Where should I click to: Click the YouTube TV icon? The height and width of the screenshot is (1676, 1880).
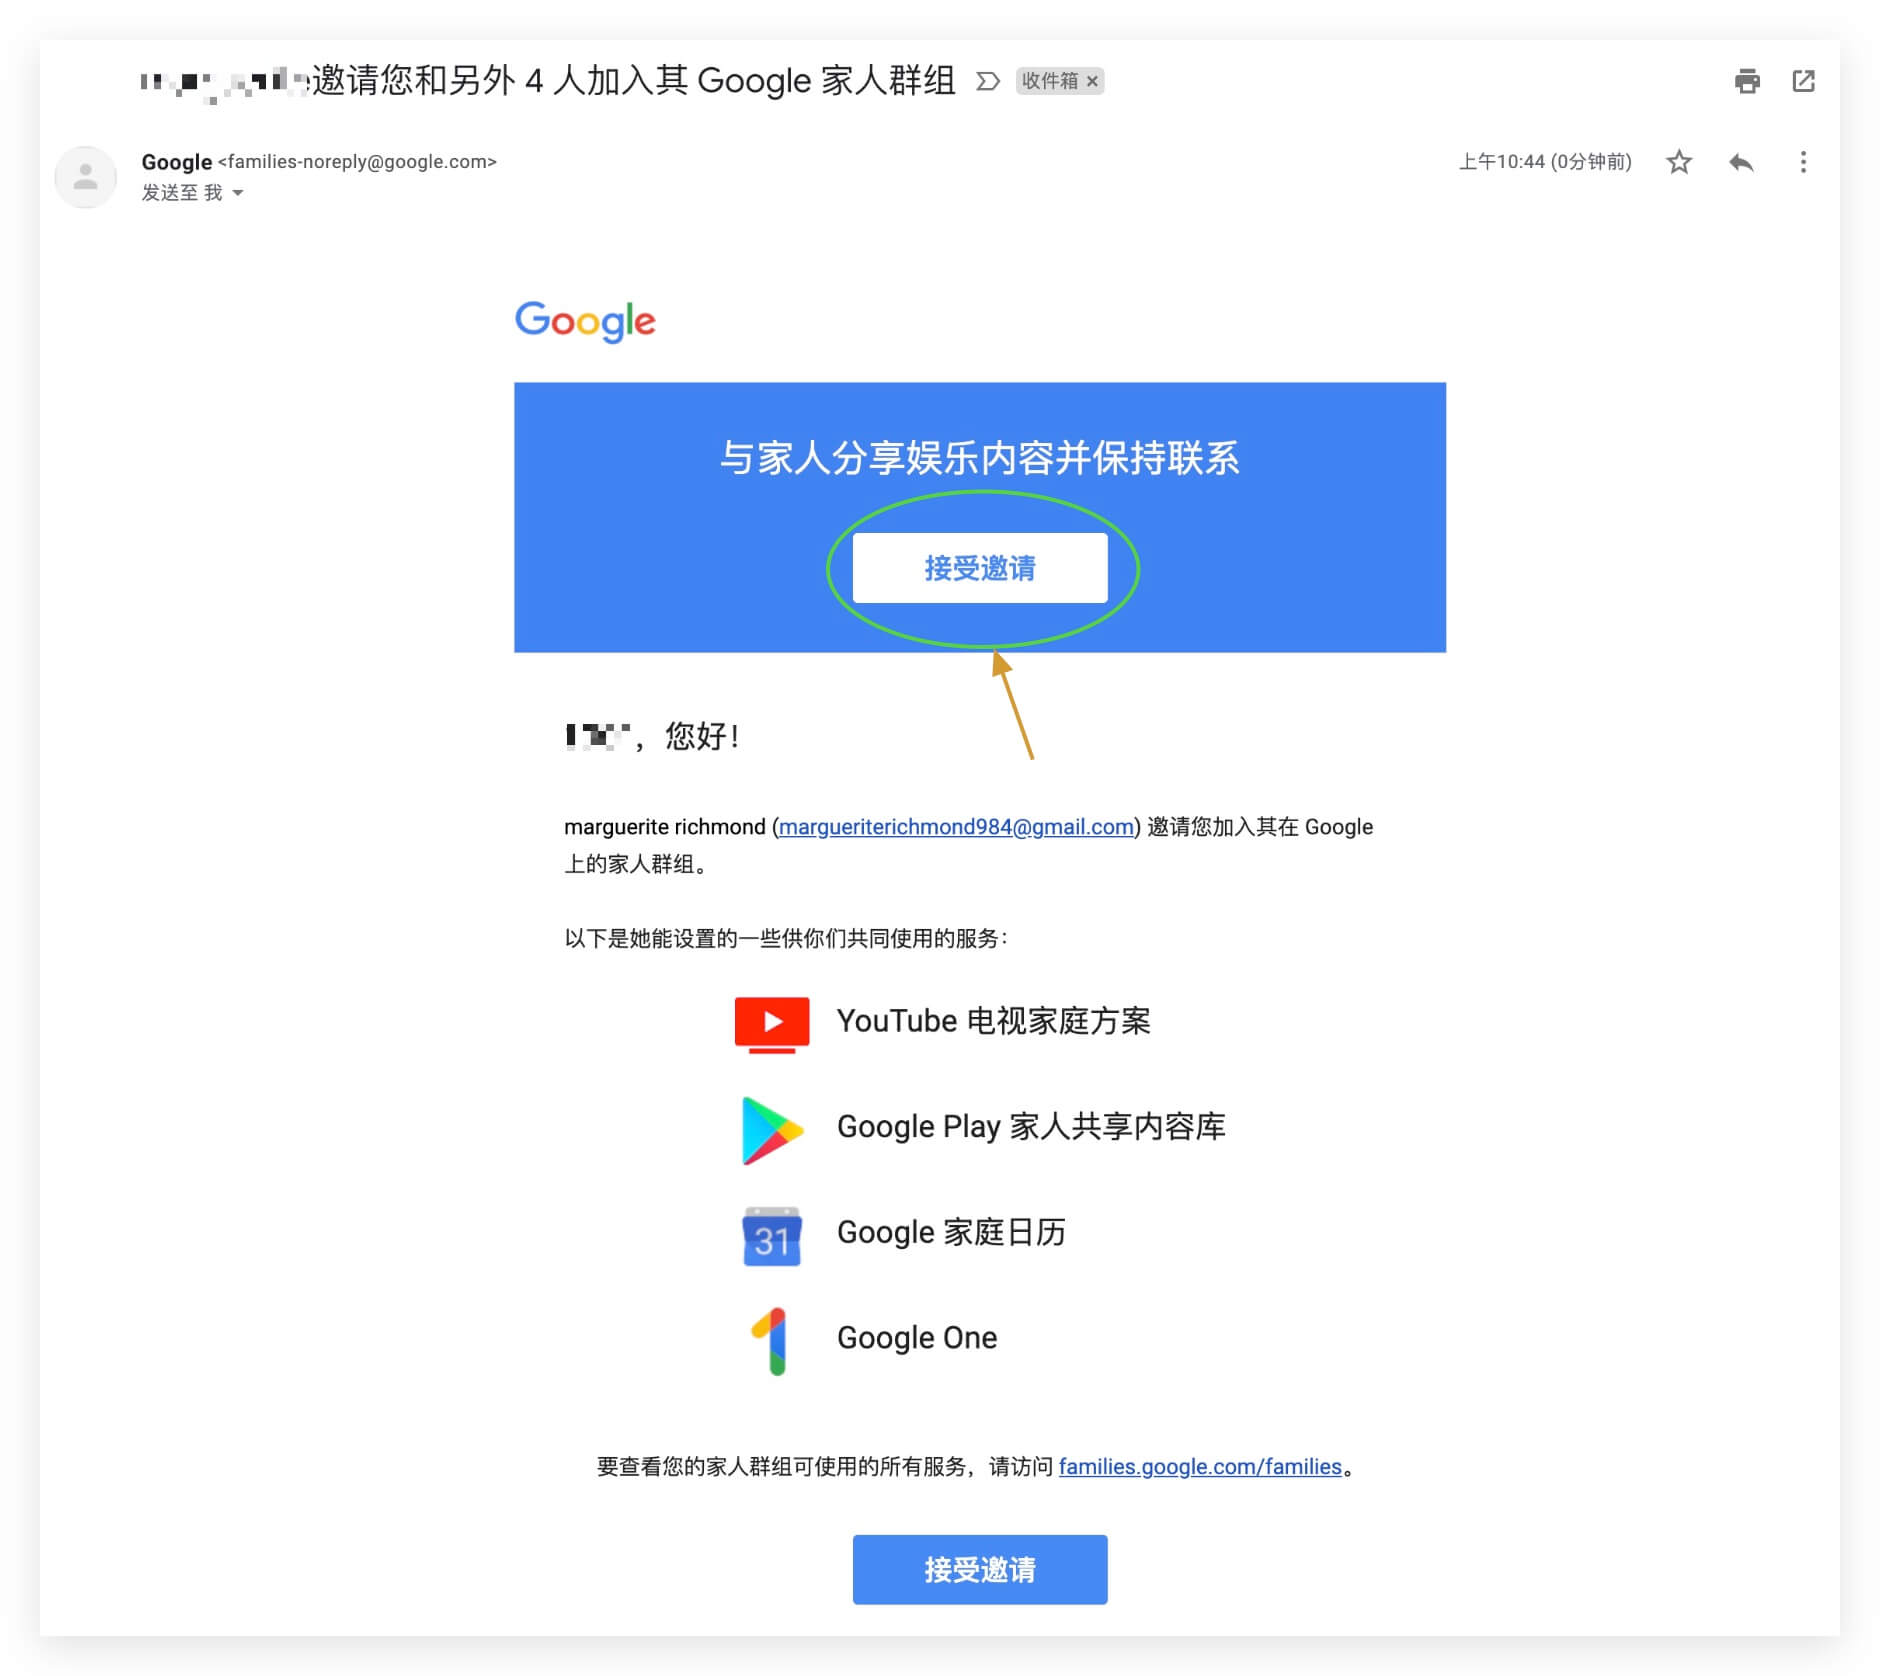pyautogui.click(x=772, y=1024)
